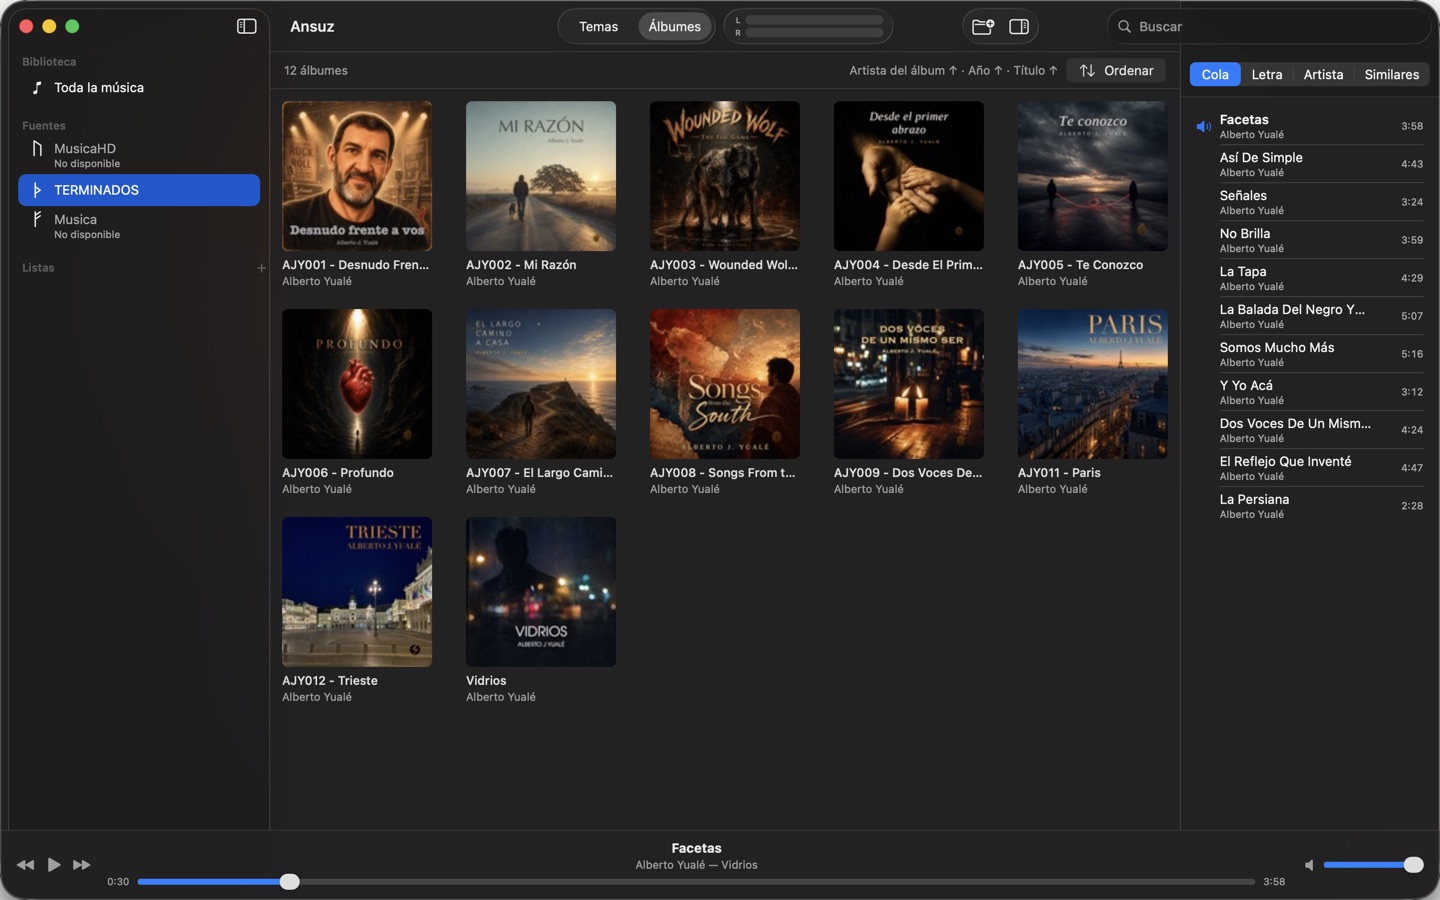Click the MusicaHD source icon
1440x900 pixels.
coord(37,149)
